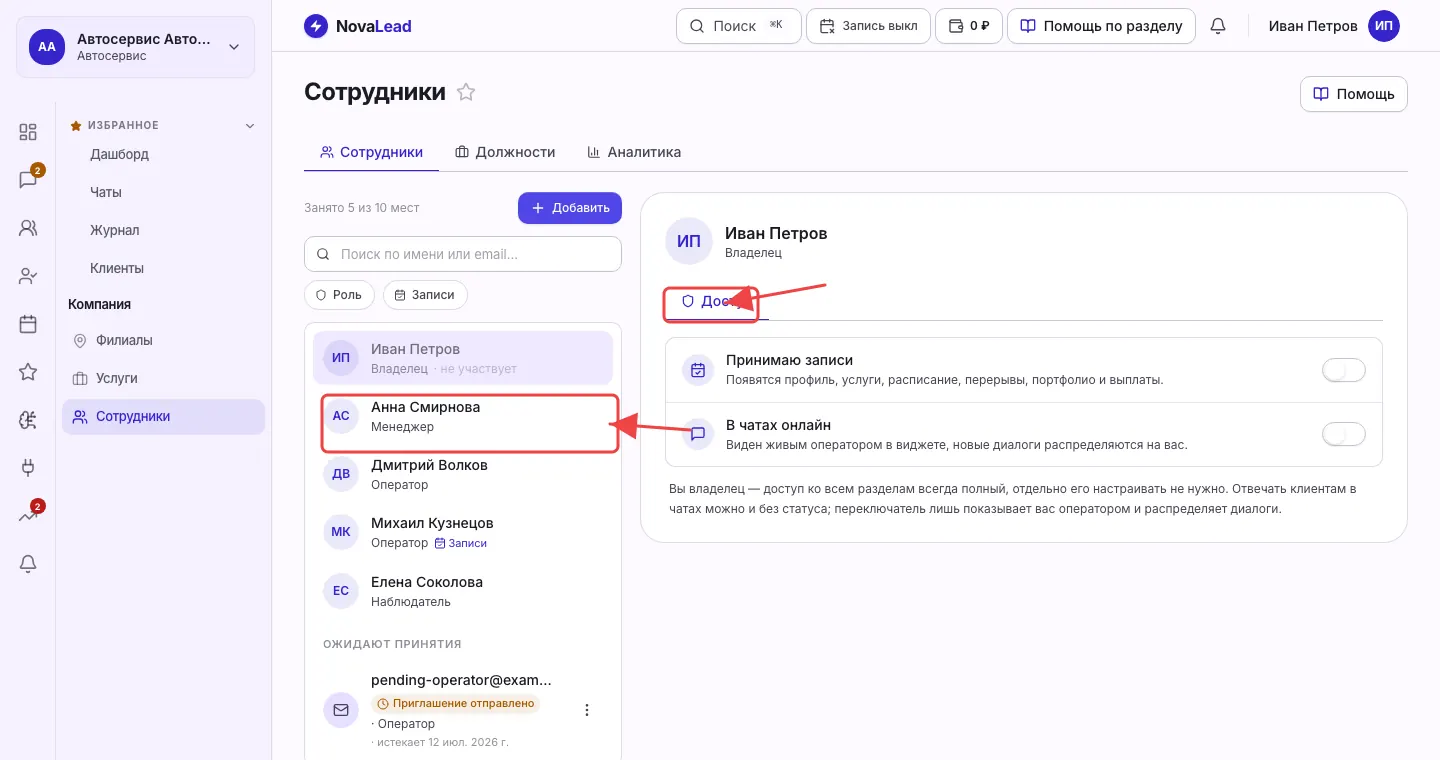The height and width of the screenshot is (760, 1440).
Task: Open the Автосервис company selector dropdown
Action: tap(136, 46)
